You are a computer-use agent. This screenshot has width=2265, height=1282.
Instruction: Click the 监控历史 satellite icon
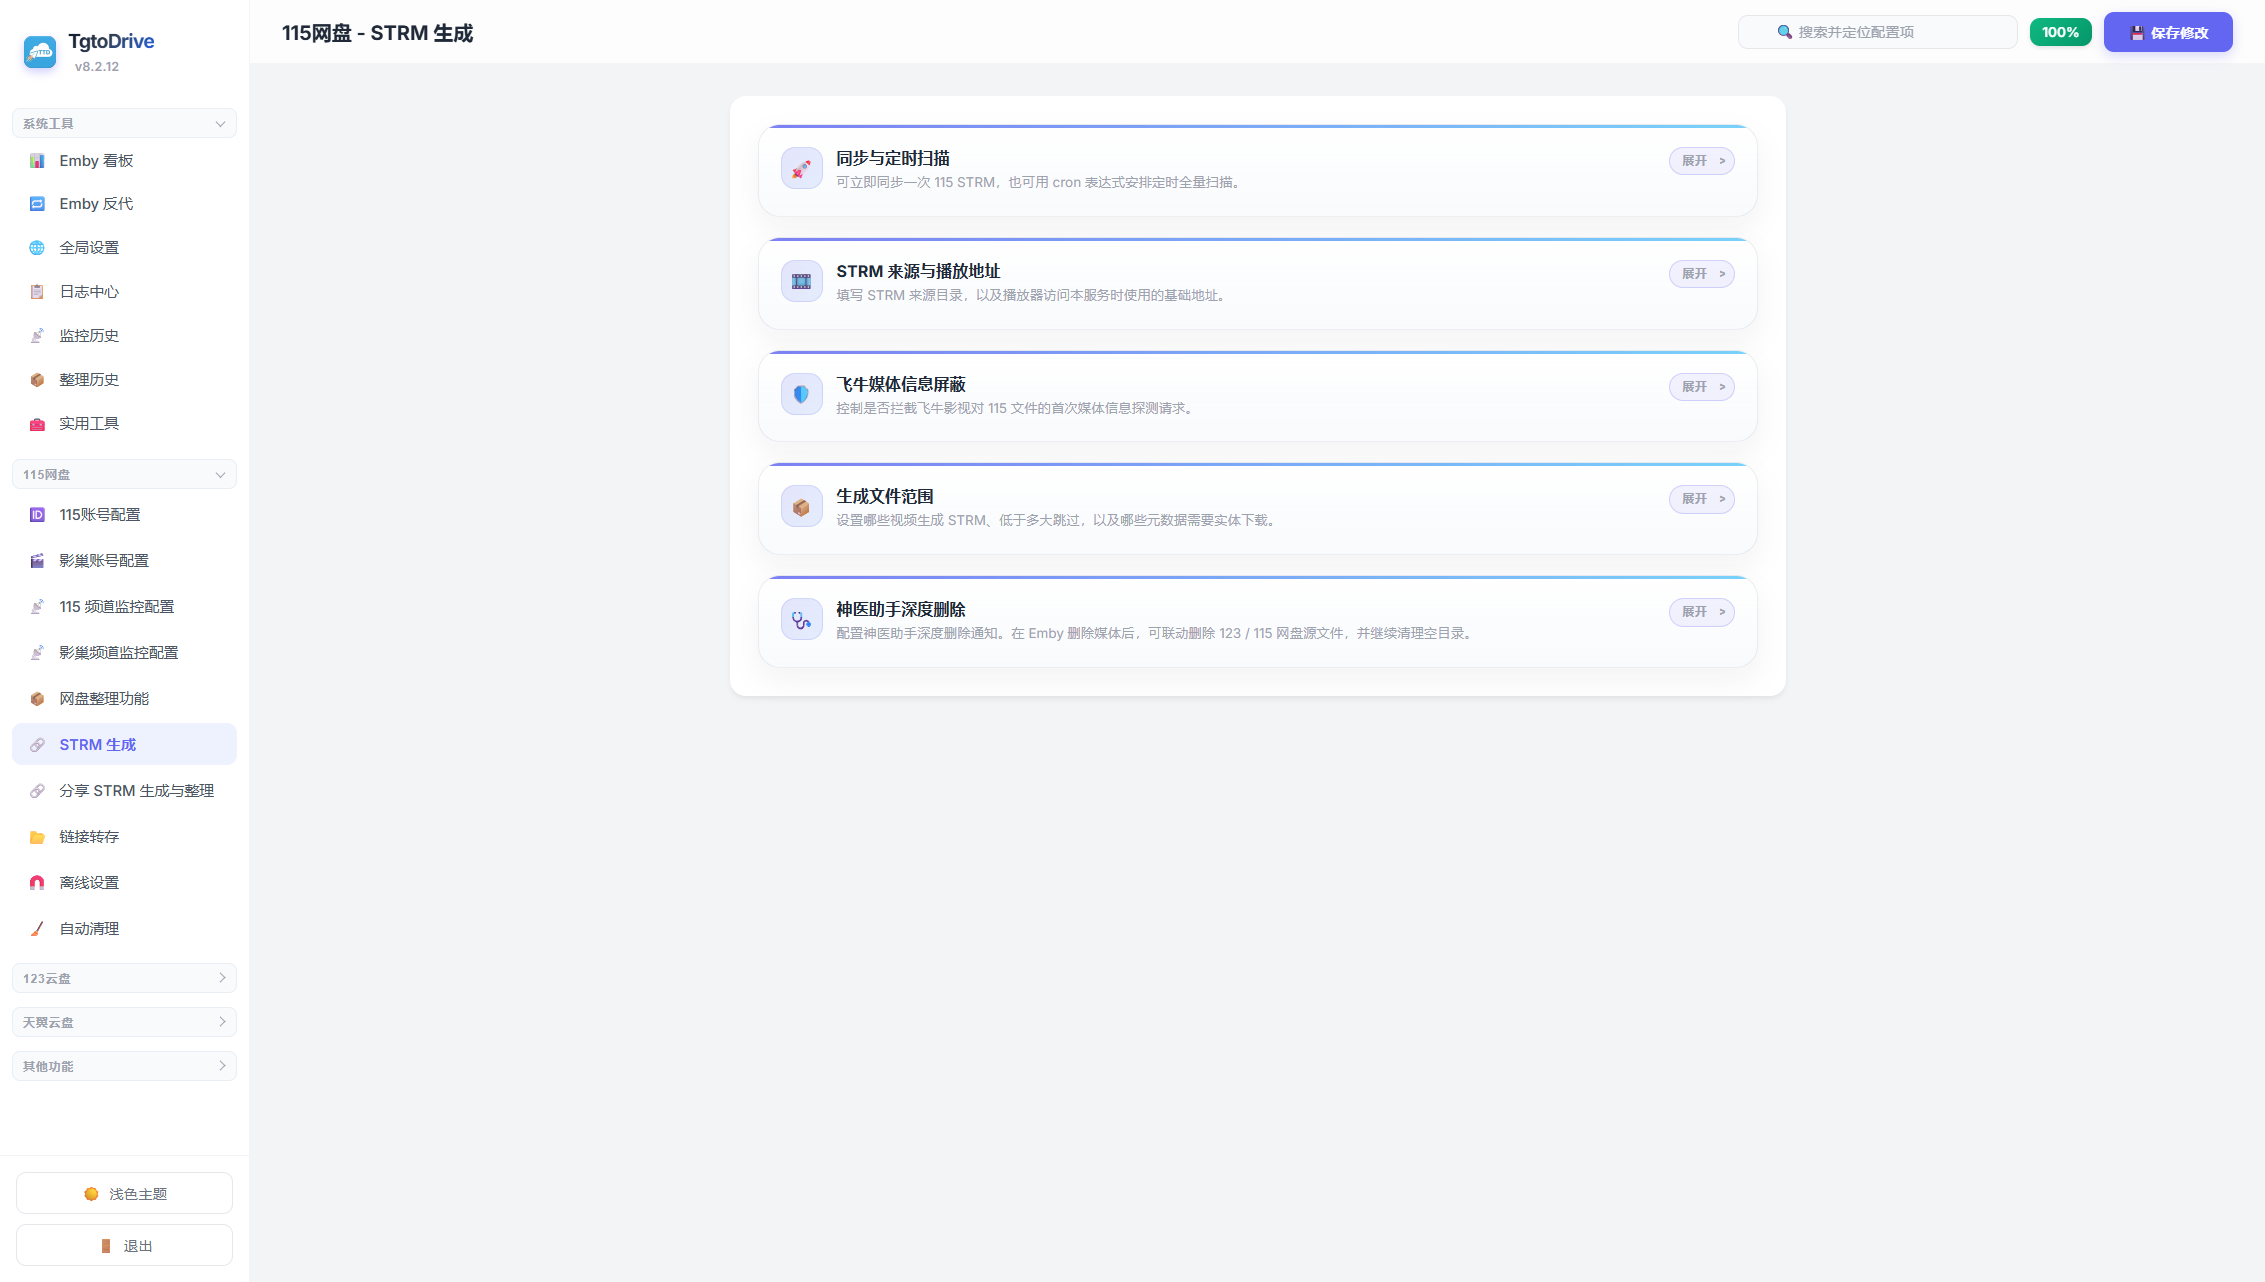(37, 336)
